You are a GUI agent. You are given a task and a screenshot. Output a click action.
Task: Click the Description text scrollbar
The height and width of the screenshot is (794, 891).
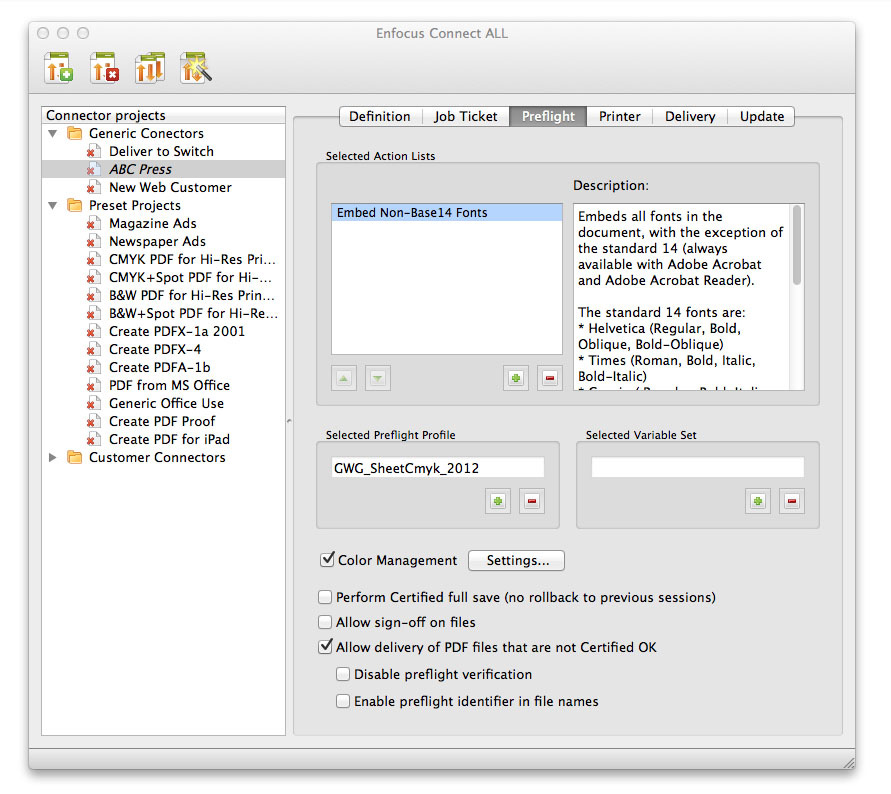point(796,245)
